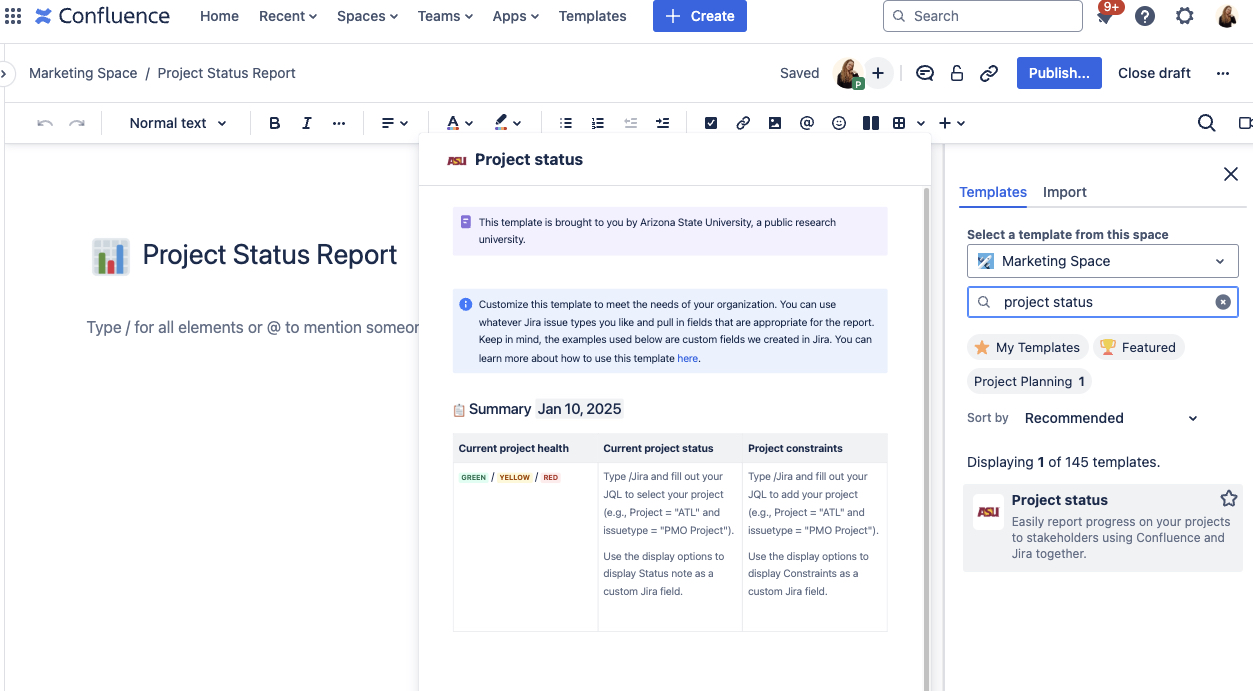Open the emoji picker
1253x691 pixels.
click(839, 123)
